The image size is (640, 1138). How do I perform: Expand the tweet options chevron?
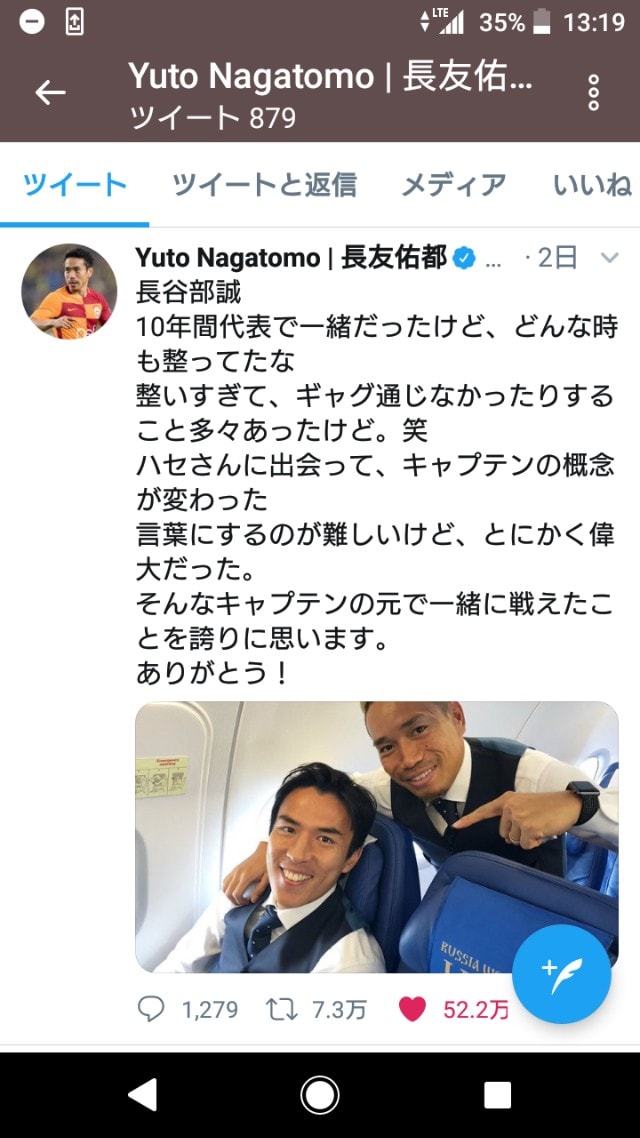pos(610,258)
